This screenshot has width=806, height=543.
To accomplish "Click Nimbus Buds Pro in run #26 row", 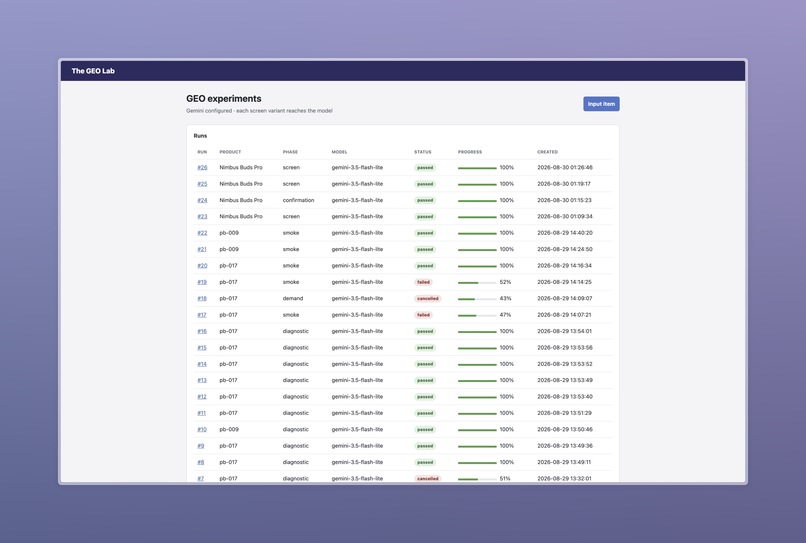I will tap(241, 168).
